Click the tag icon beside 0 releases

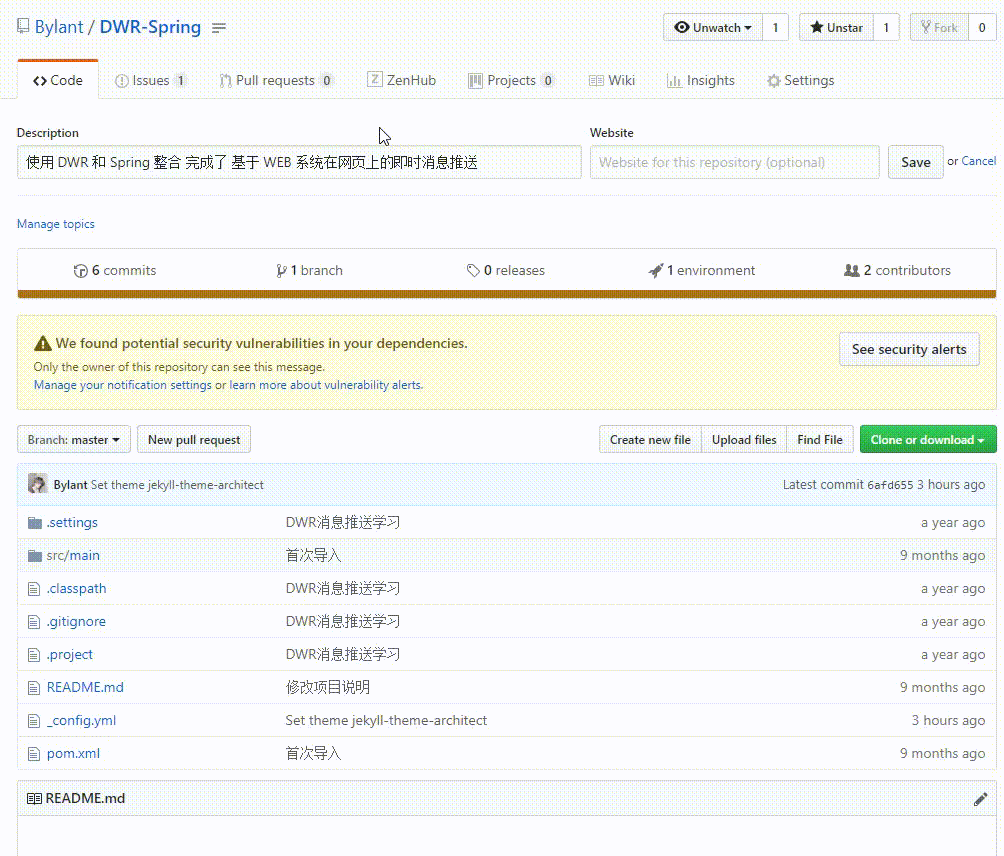473,270
